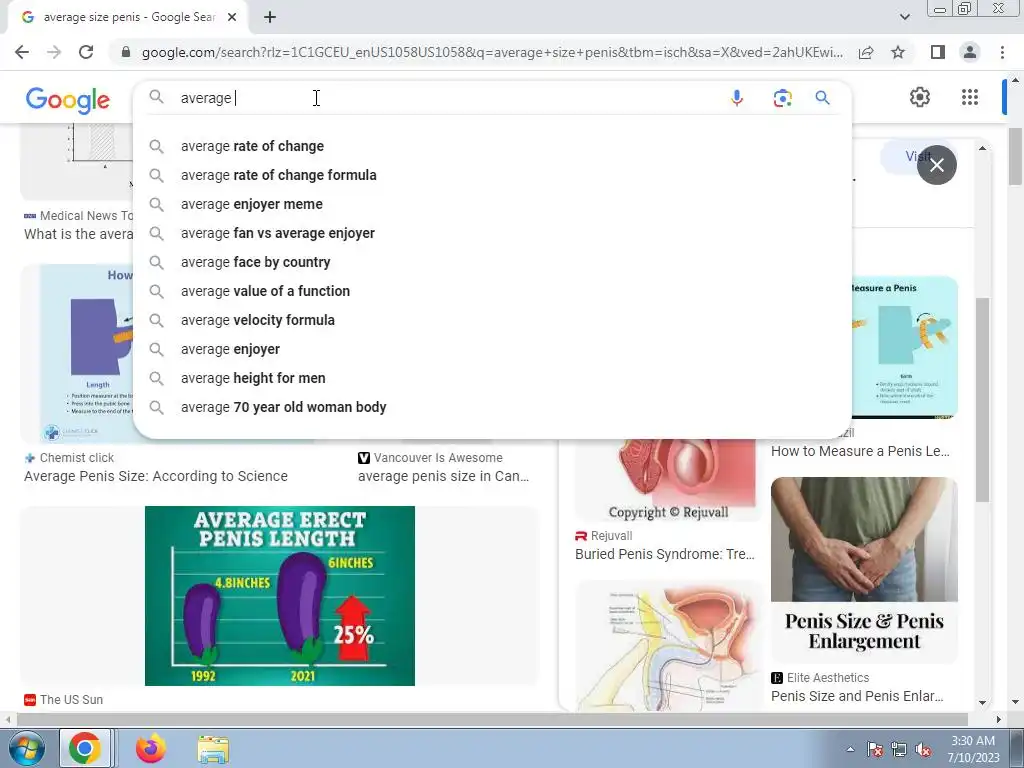
Task: Click the microphone voice search icon
Action: tap(737, 98)
